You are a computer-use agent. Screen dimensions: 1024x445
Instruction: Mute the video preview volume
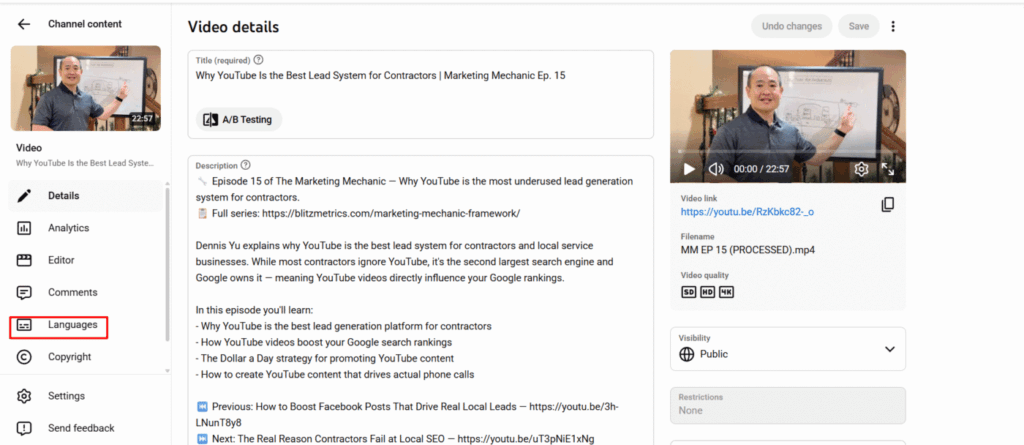tap(716, 169)
